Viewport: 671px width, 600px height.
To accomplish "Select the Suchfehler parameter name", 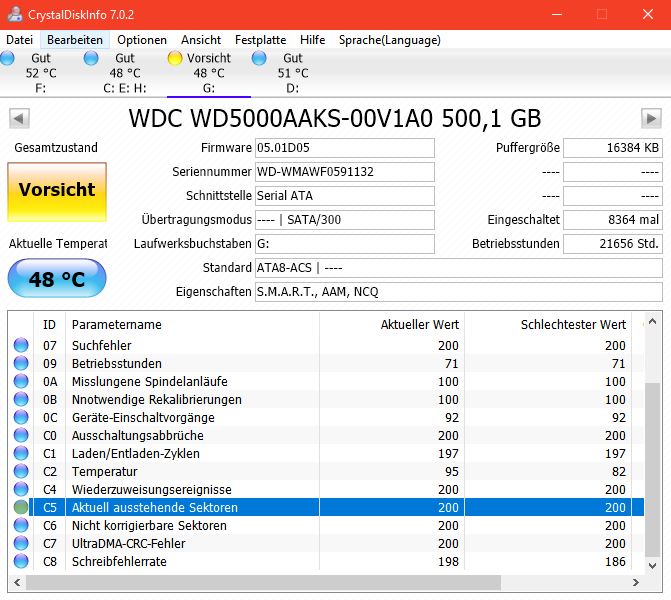I will pos(101,345).
